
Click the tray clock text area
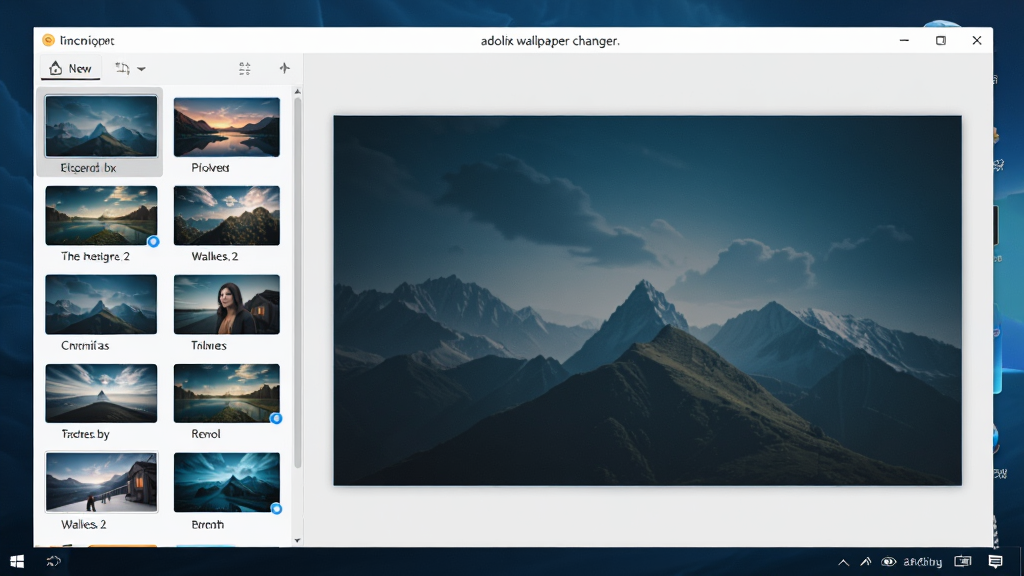click(x=922, y=562)
